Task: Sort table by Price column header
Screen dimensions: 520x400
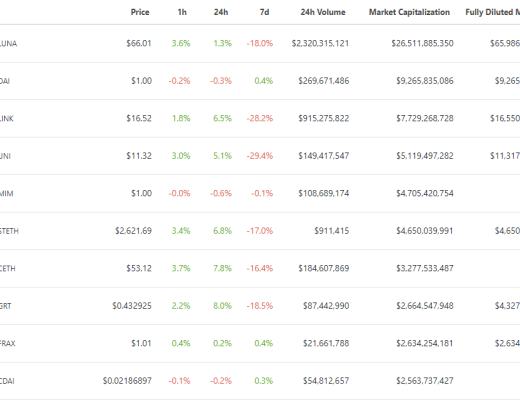Action: pos(140,12)
